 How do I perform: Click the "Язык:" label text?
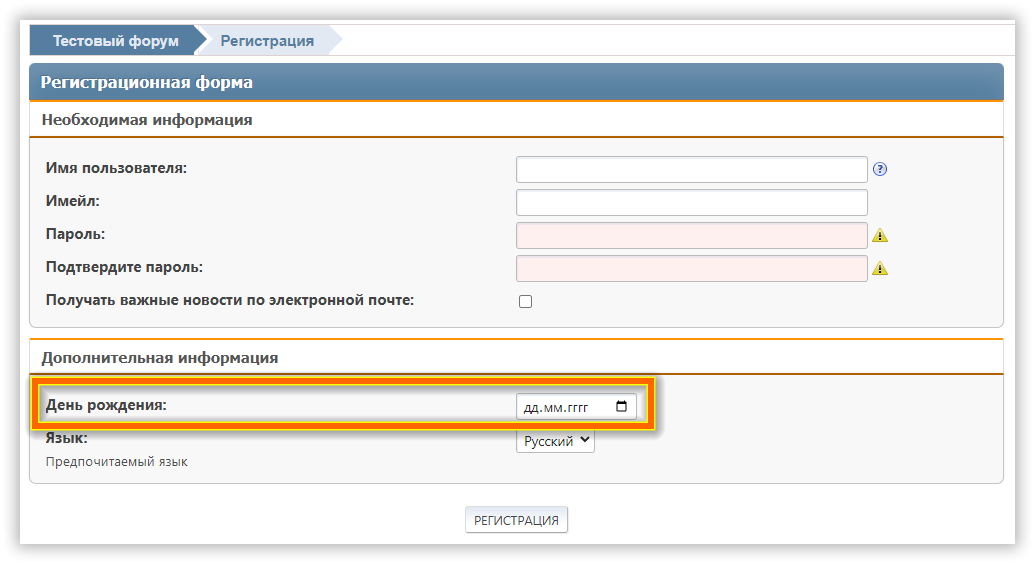tap(66, 438)
